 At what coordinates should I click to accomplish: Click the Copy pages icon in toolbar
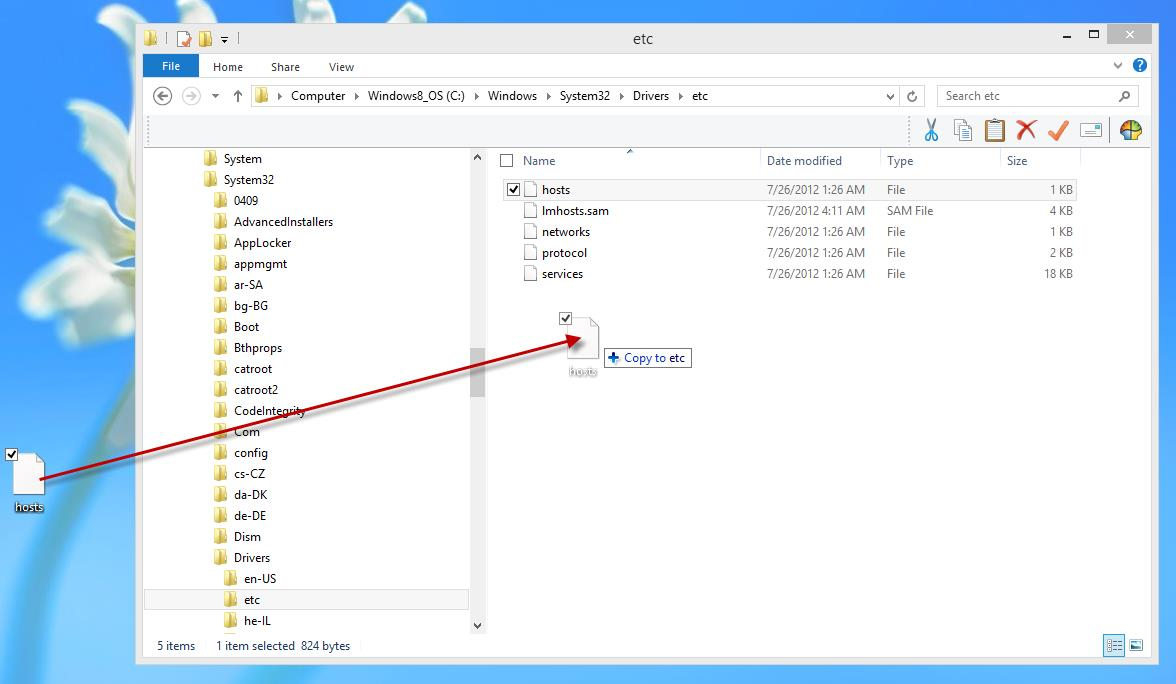[963, 130]
